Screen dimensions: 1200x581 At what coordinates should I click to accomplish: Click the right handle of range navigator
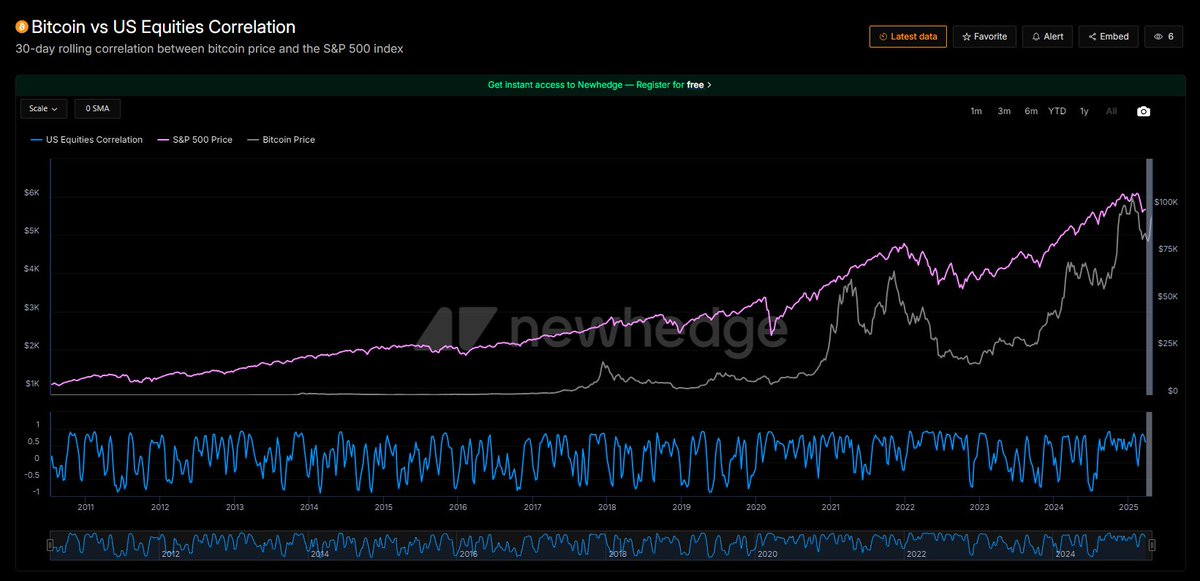1152,544
